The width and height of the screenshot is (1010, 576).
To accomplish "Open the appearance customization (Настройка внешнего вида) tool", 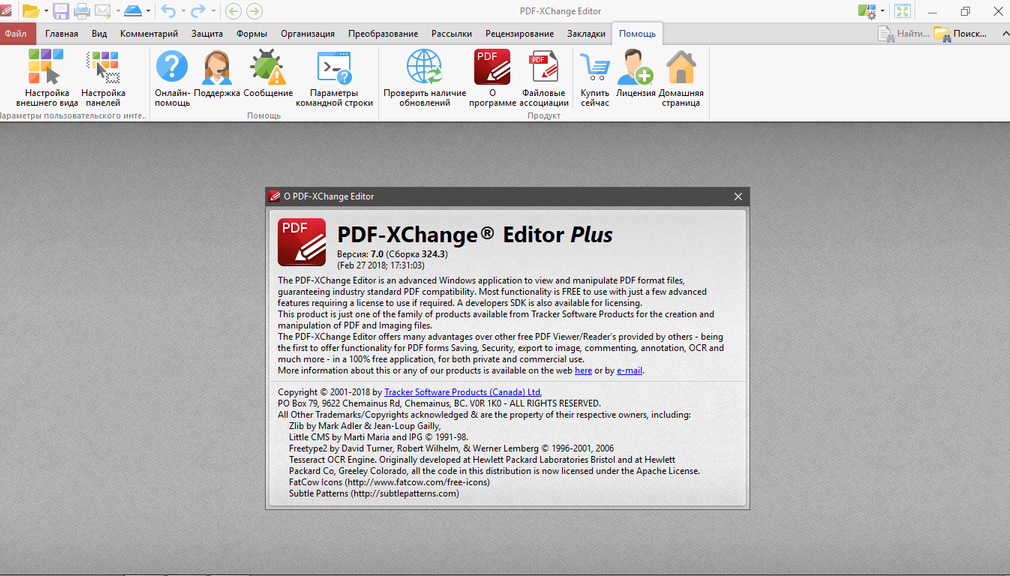I will click(46, 78).
